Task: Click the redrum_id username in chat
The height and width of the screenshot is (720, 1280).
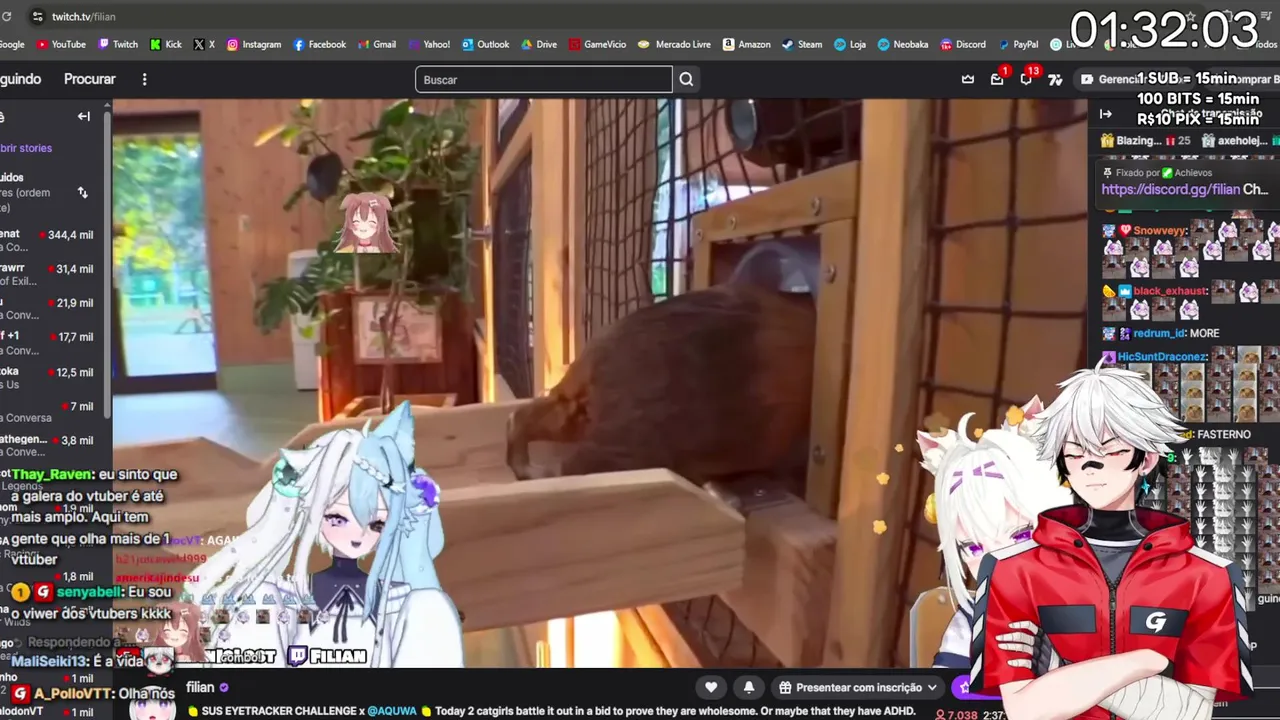Action: [x=1159, y=333]
